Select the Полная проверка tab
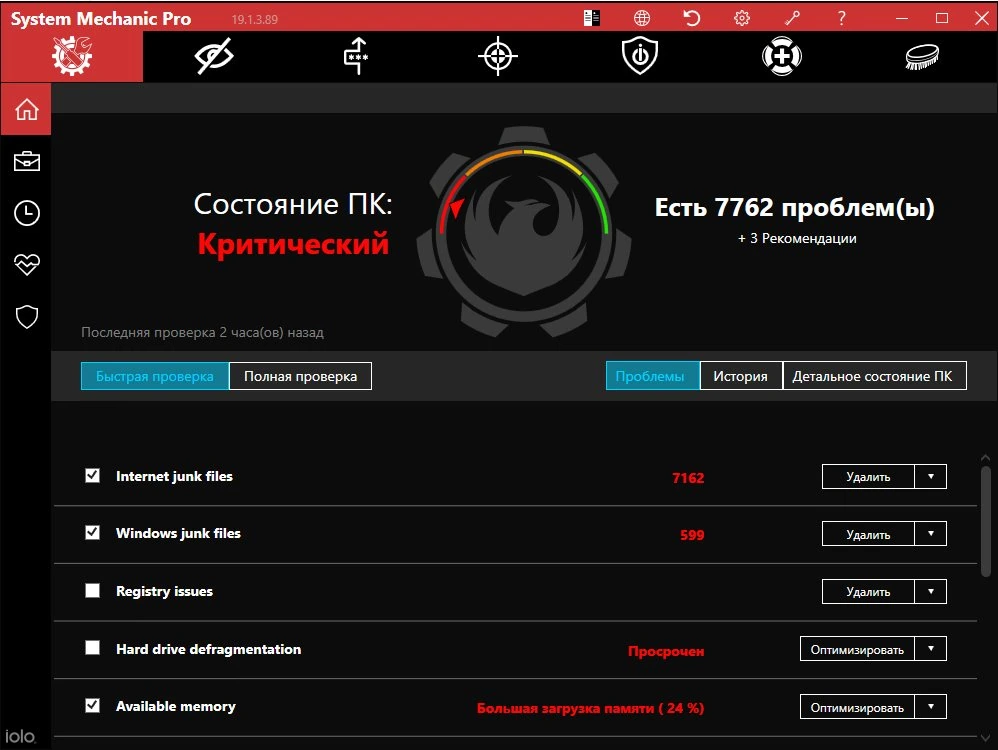This screenshot has width=998, height=750. tap(300, 376)
